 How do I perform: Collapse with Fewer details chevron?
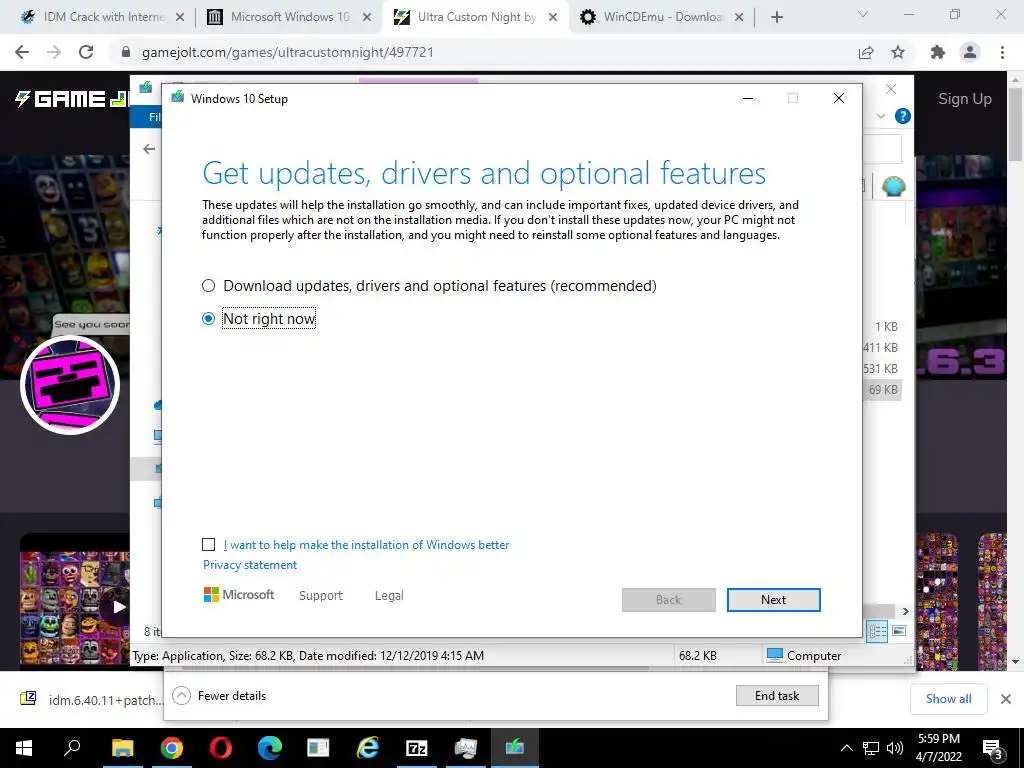(x=182, y=696)
